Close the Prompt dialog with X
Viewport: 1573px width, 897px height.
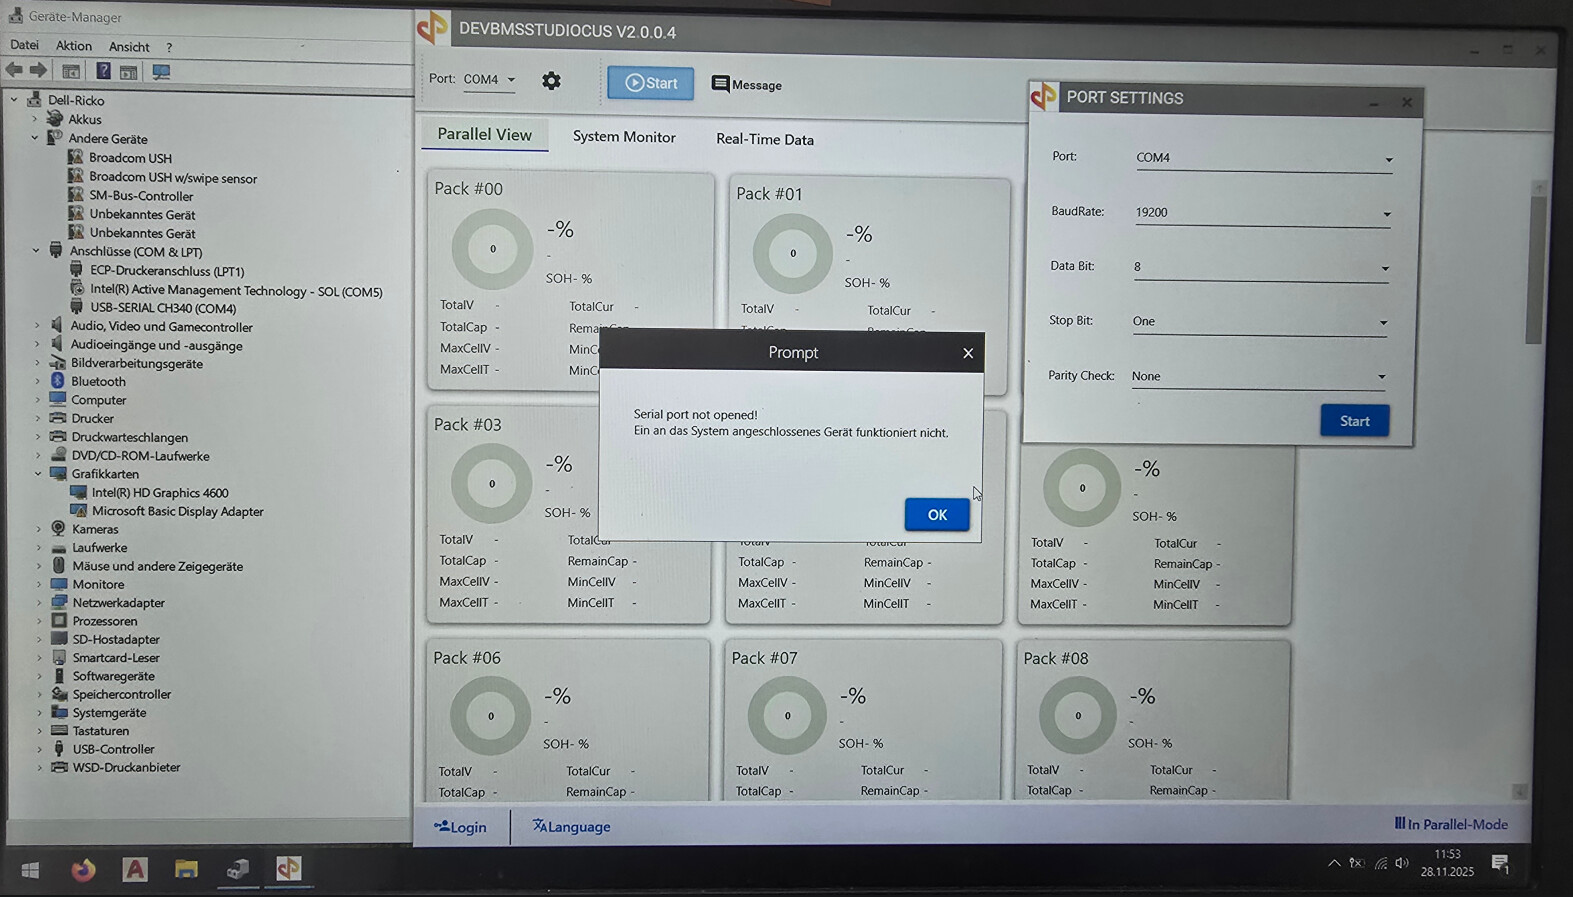[967, 353]
